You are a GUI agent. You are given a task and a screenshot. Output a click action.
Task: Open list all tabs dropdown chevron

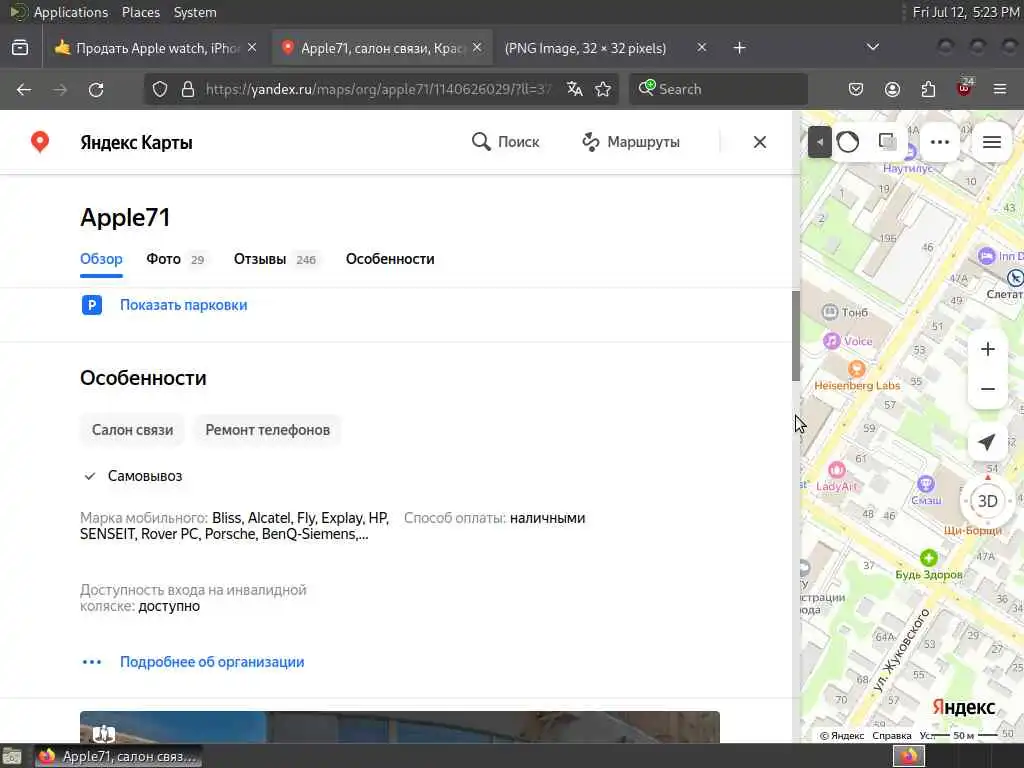pyautogui.click(x=872, y=48)
